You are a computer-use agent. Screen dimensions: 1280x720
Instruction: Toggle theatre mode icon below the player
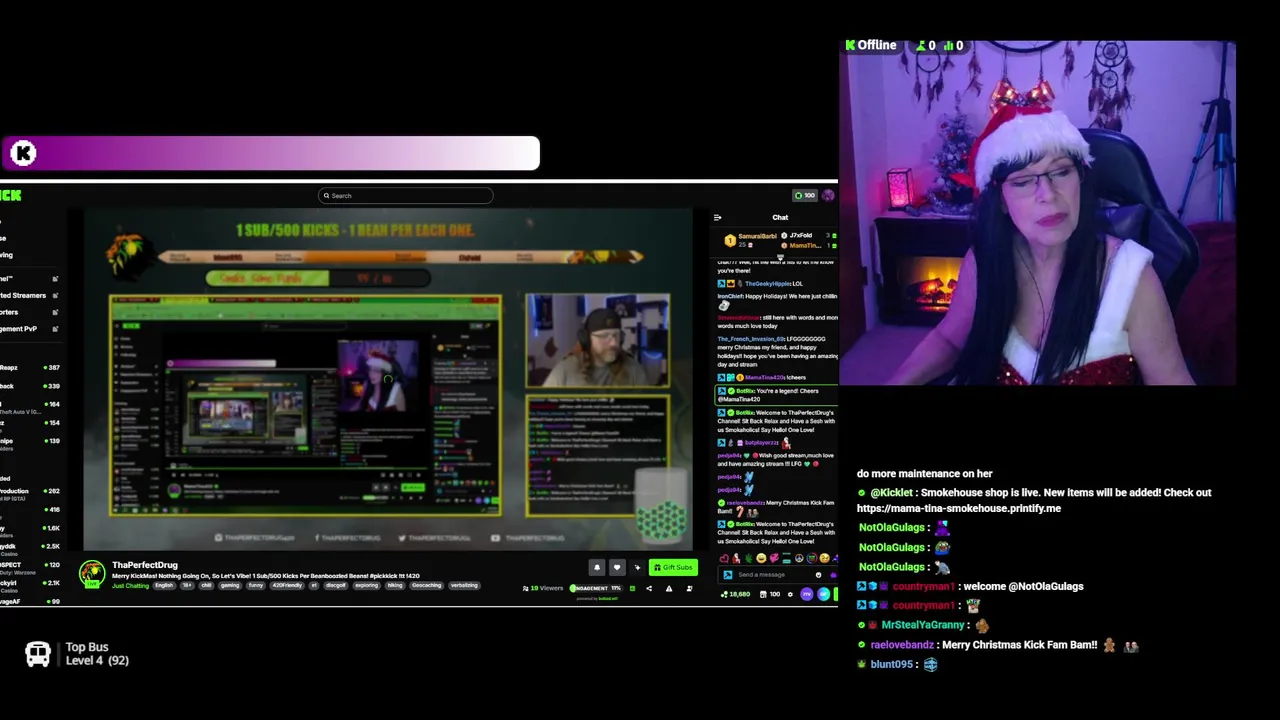tap(689, 588)
